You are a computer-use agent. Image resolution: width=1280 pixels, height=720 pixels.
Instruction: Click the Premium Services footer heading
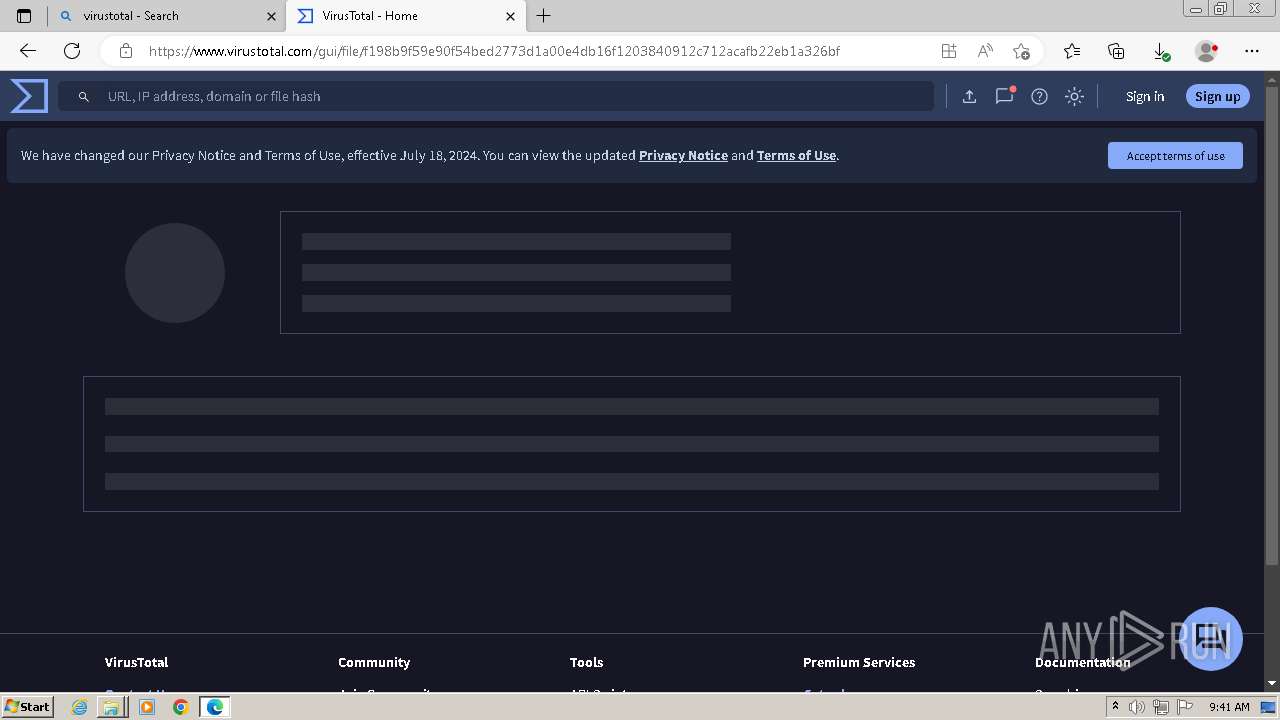click(859, 662)
